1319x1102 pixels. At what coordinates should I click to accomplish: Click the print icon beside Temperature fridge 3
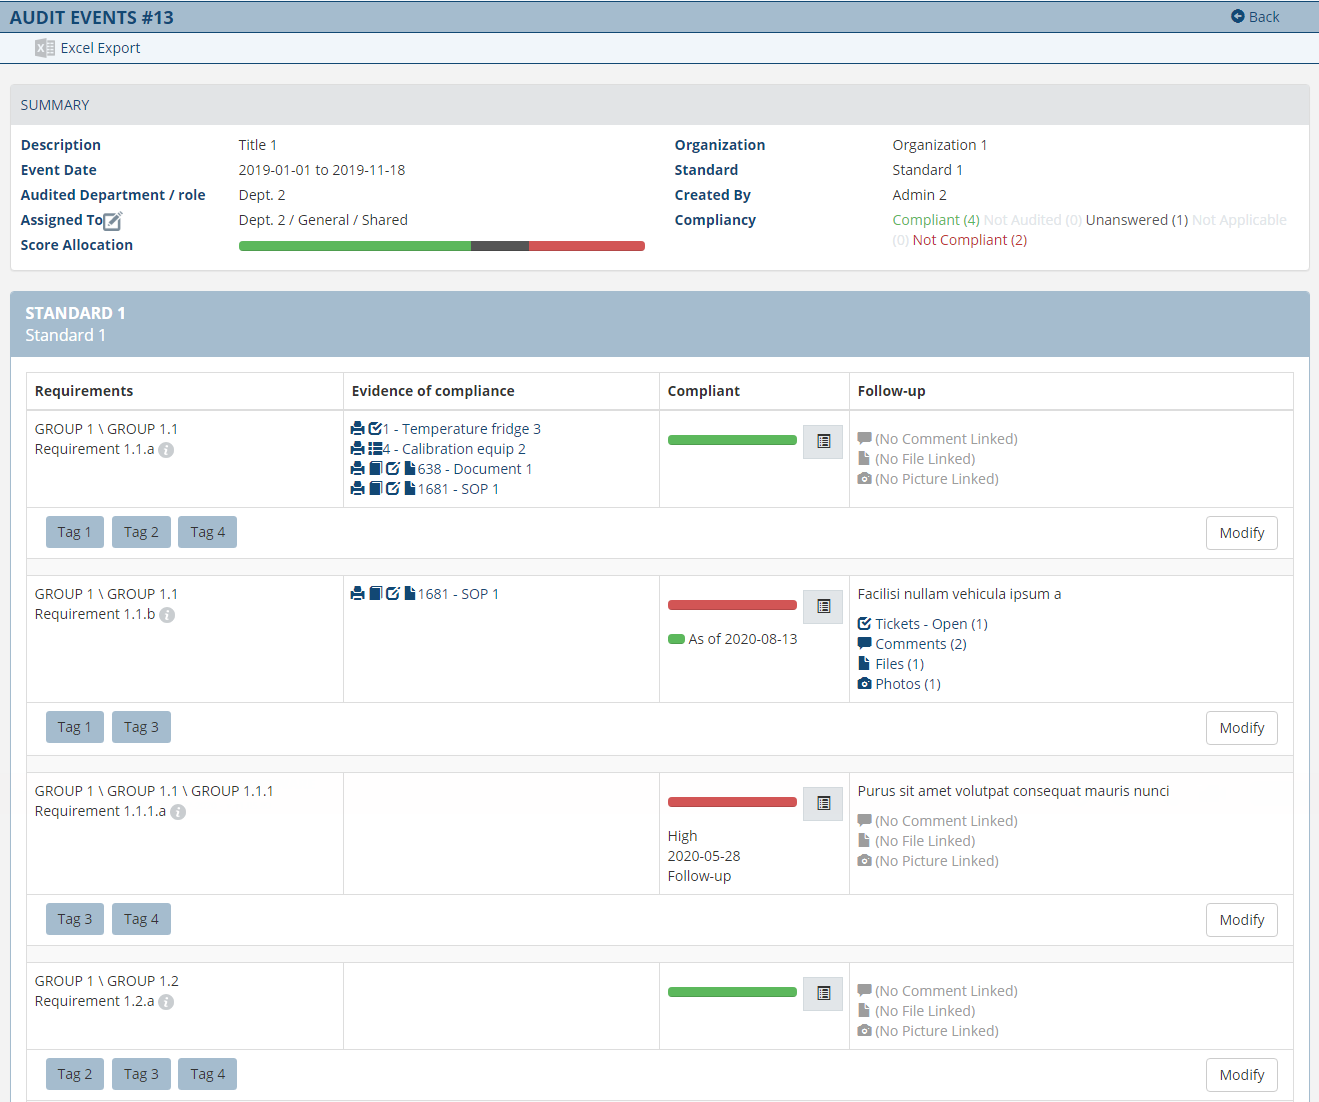pyautogui.click(x=358, y=428)
